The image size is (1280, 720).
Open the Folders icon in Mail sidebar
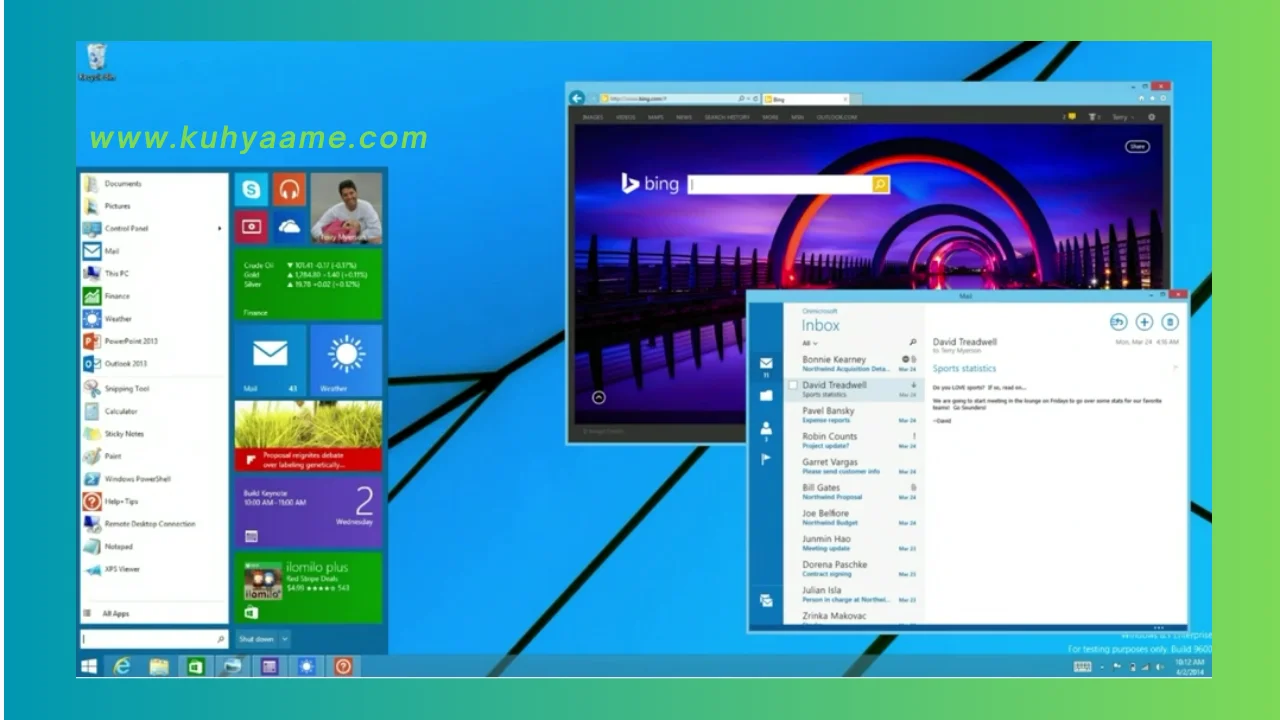coord(766,396)
